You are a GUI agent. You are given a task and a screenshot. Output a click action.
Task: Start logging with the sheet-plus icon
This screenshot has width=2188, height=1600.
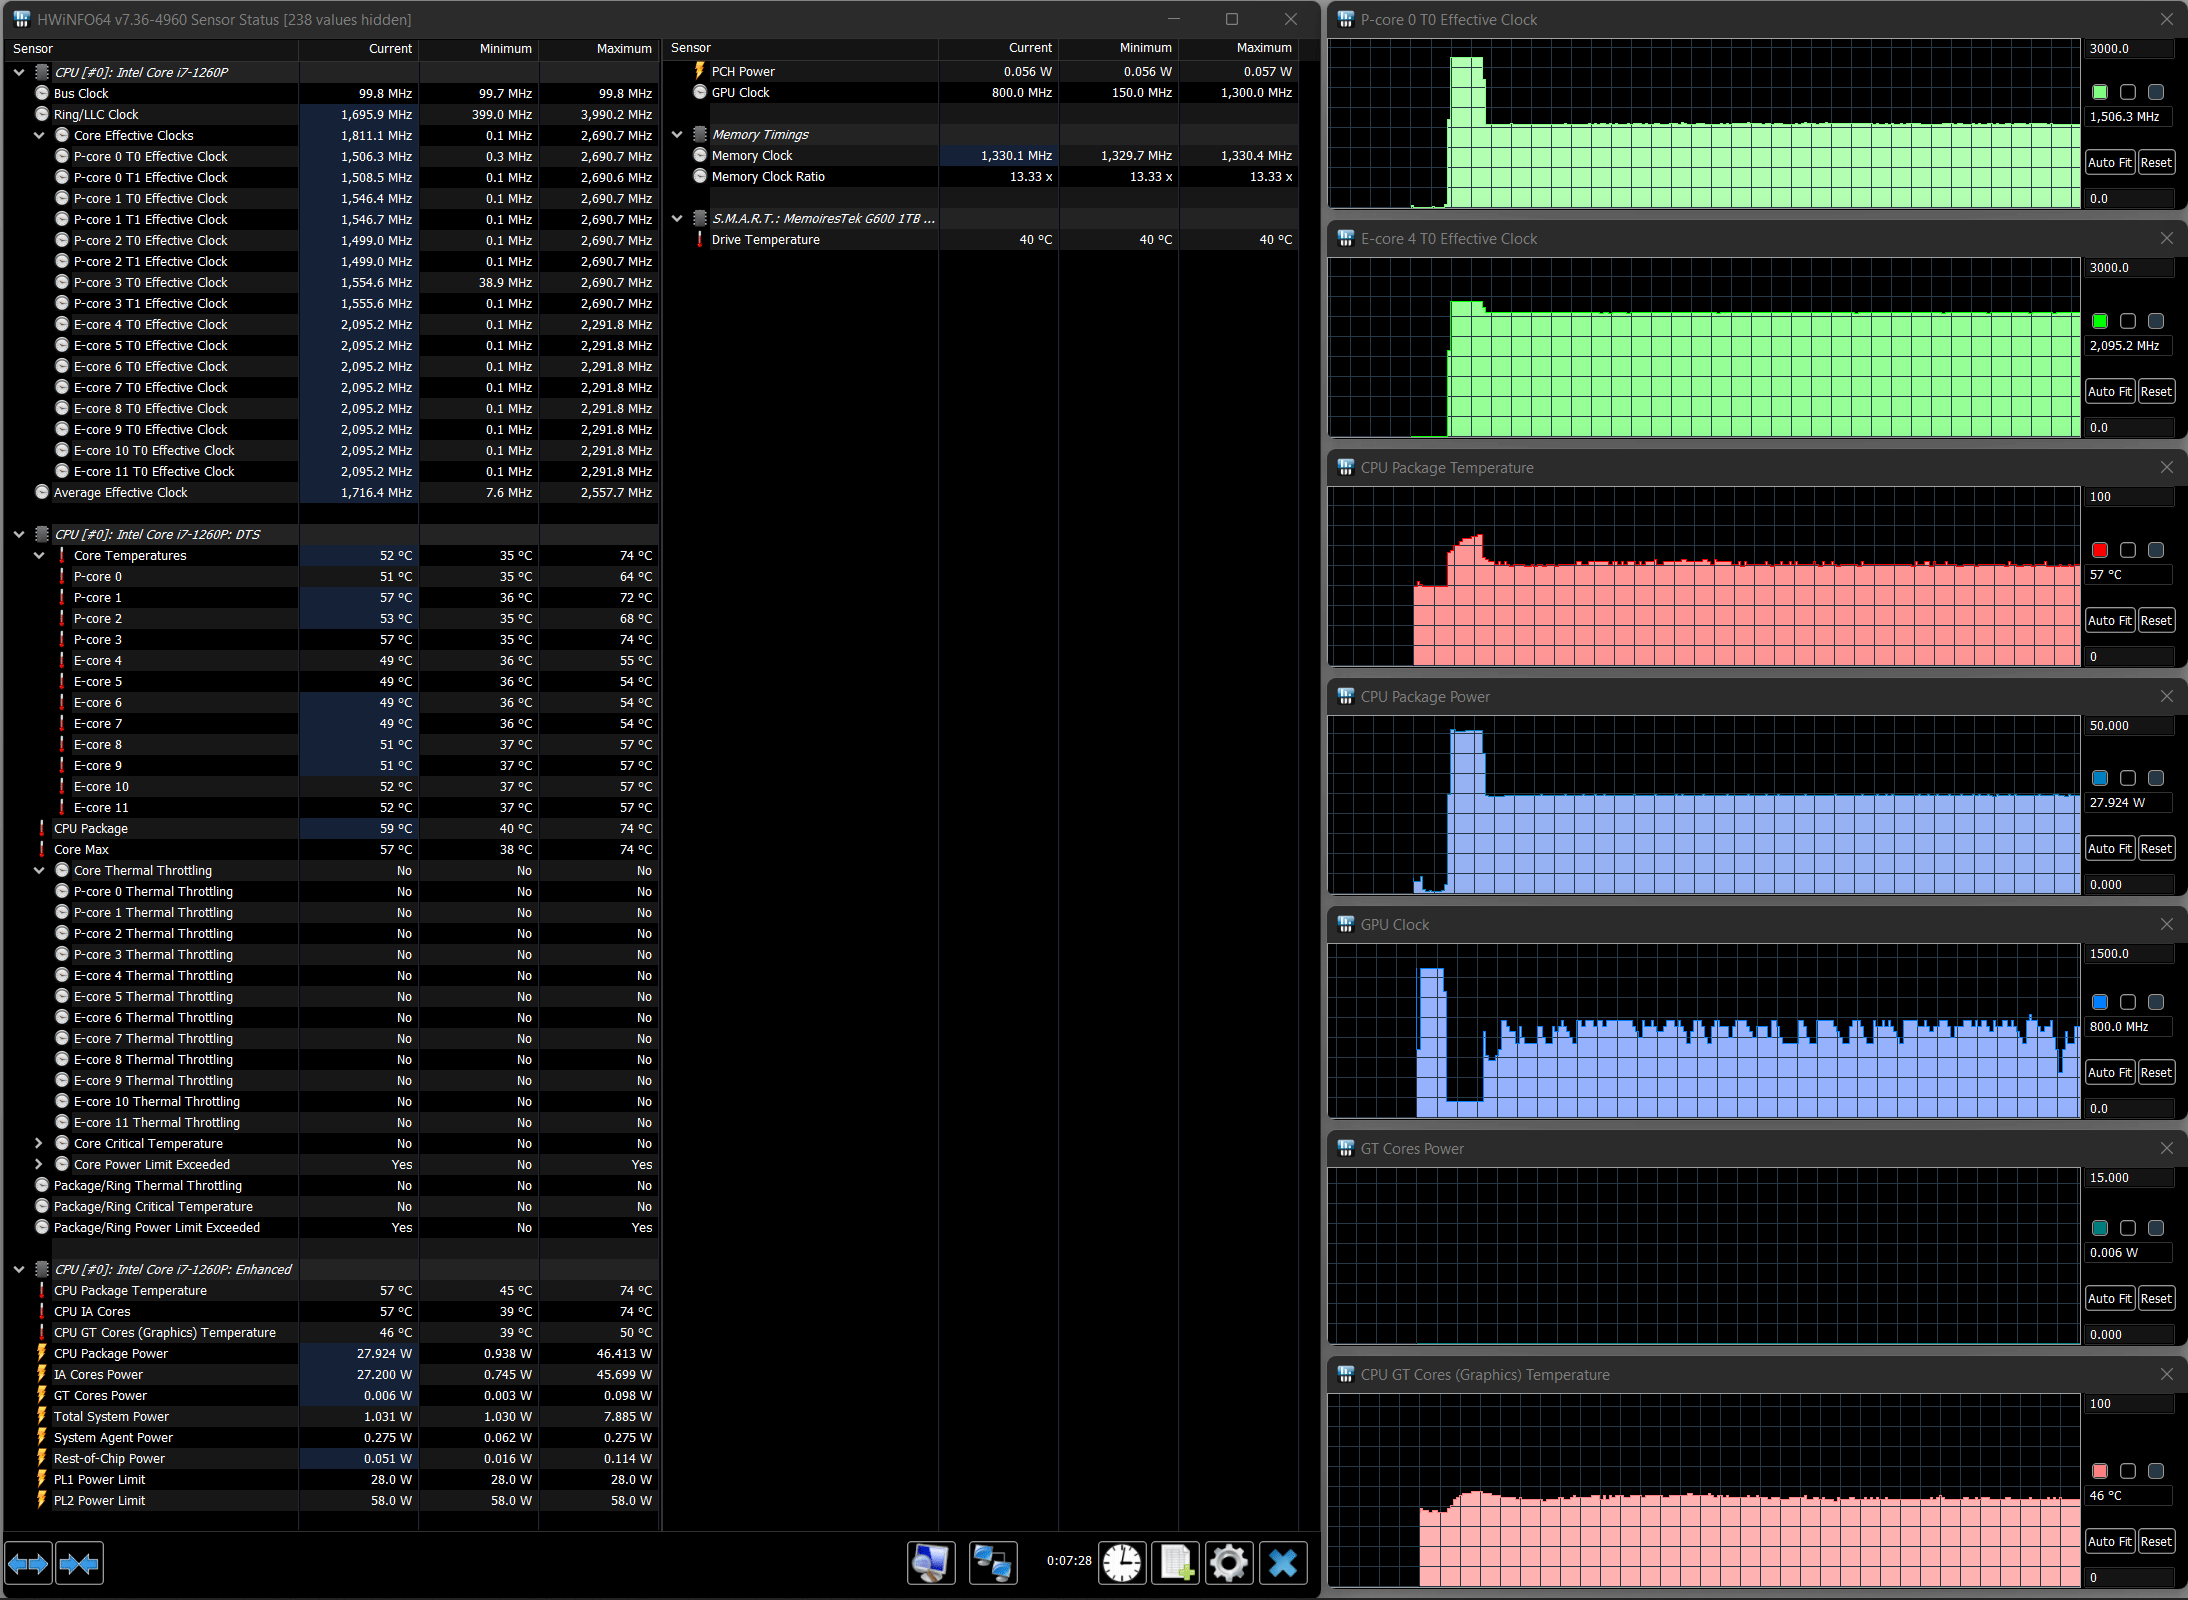tap(1176, 1563)
